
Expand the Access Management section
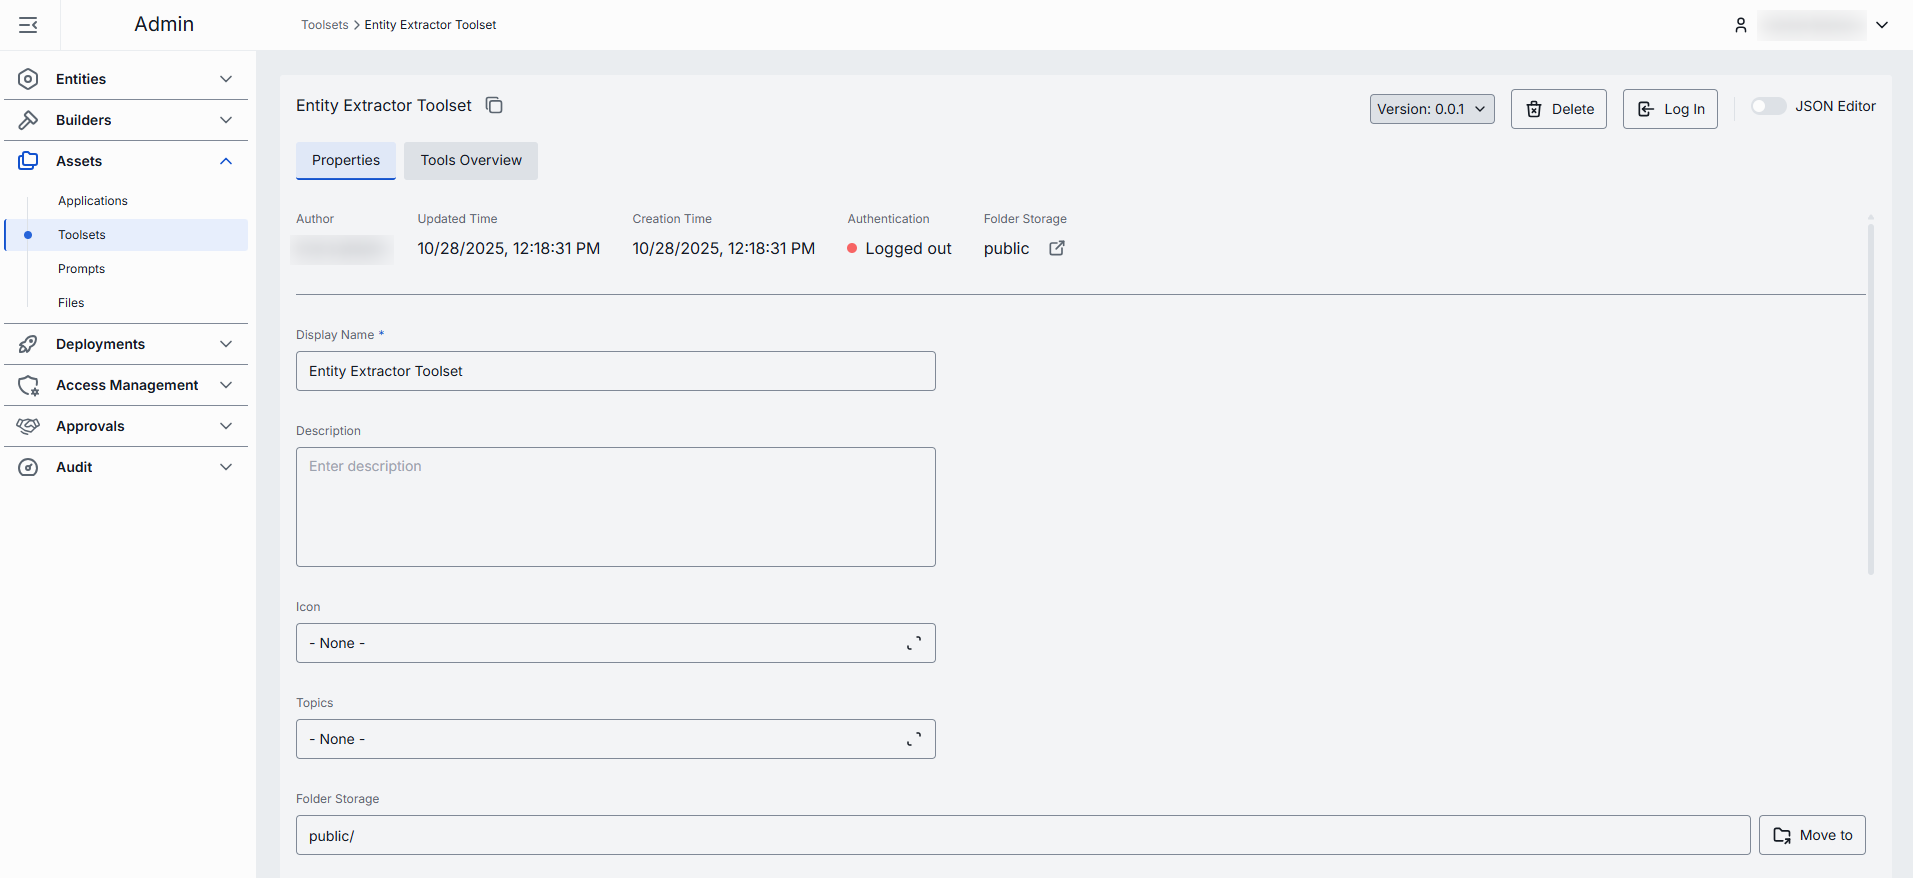point(226,385)
